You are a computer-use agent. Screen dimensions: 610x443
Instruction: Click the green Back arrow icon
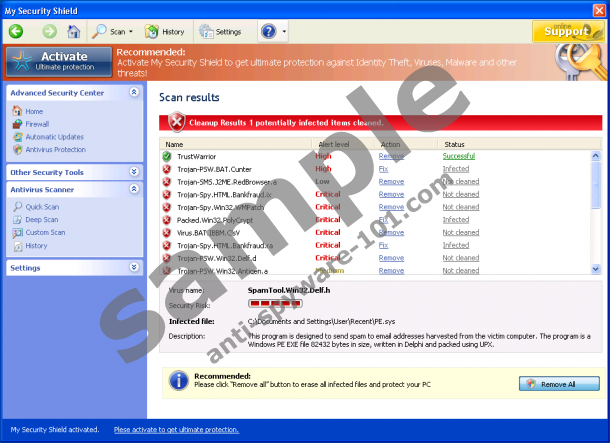pyautogui.click(x=16, y=31)
